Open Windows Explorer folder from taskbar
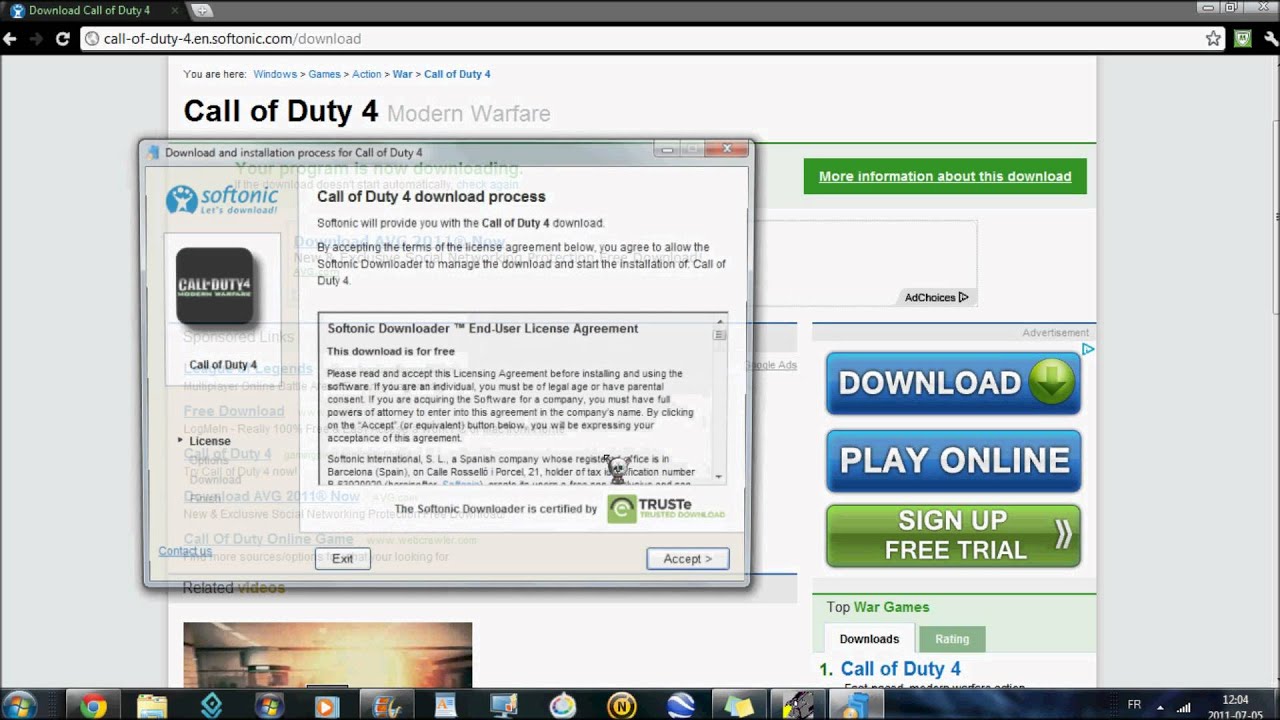The width and height of the screenshot is (1280, 720). (x=152, y=706)
